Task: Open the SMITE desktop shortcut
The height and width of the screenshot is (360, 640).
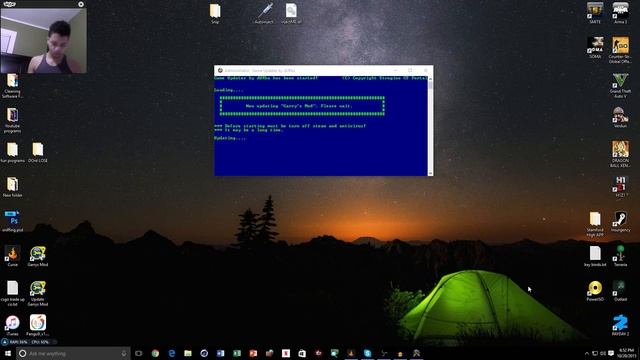Action: click(x=595, y=13)
